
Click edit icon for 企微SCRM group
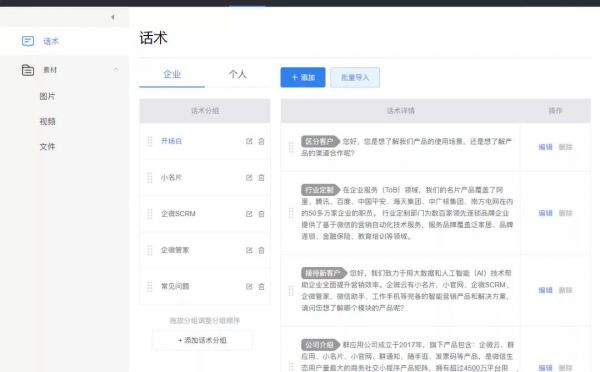[249, 214]
